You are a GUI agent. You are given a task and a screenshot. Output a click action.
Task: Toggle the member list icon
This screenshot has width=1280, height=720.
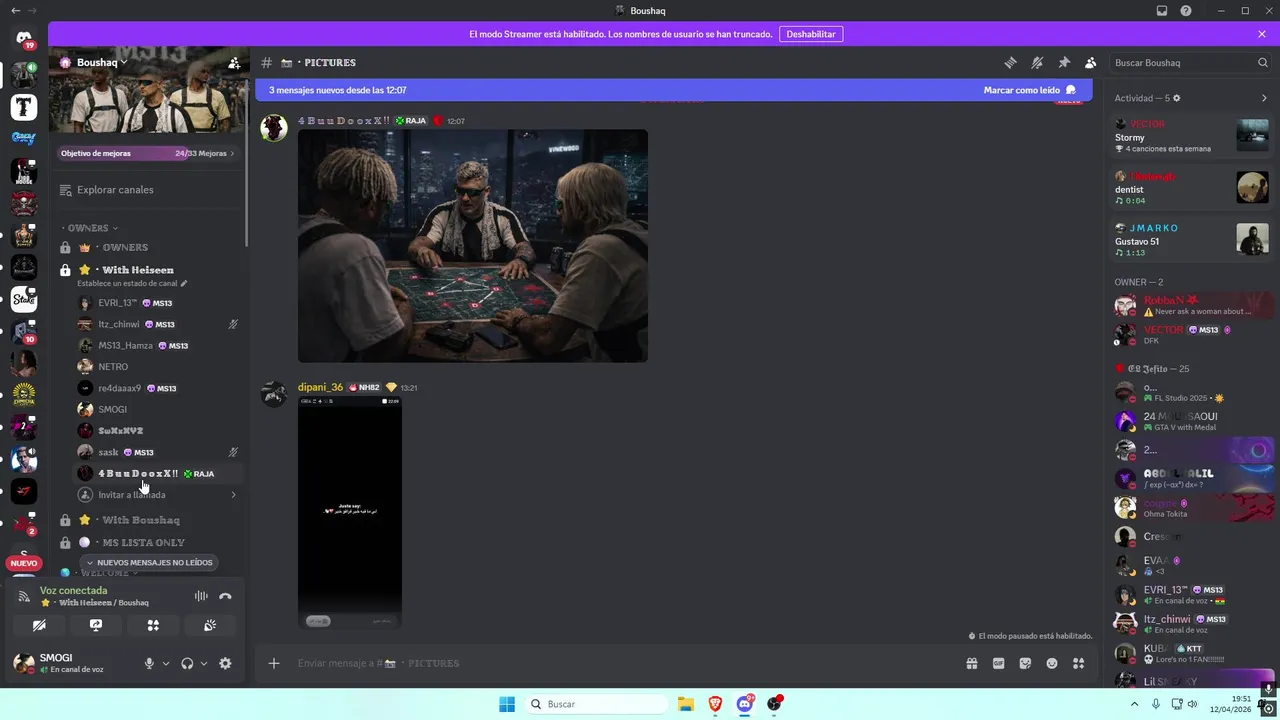click(x=1091, y=63)
